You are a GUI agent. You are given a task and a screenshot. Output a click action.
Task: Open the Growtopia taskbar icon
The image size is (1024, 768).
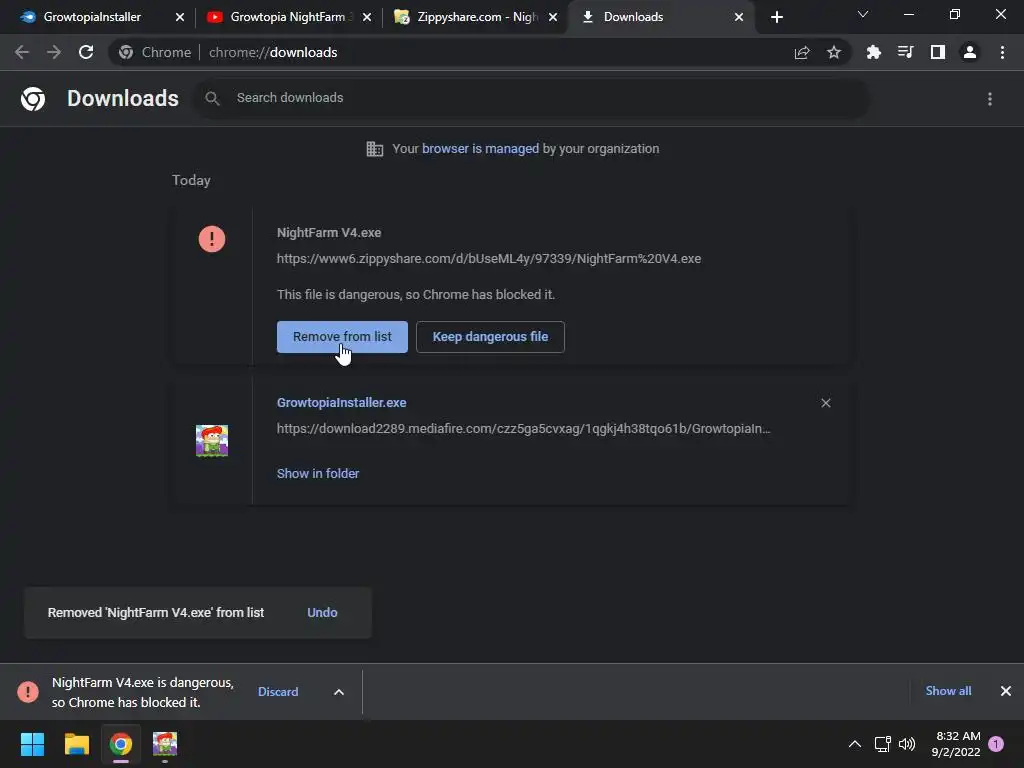(165, 744)
